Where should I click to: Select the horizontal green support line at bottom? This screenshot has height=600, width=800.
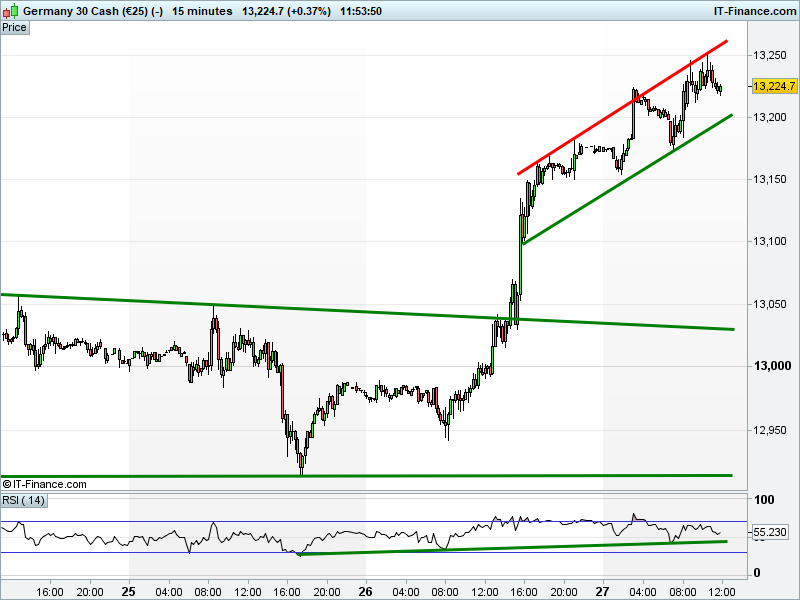point(366,476)
